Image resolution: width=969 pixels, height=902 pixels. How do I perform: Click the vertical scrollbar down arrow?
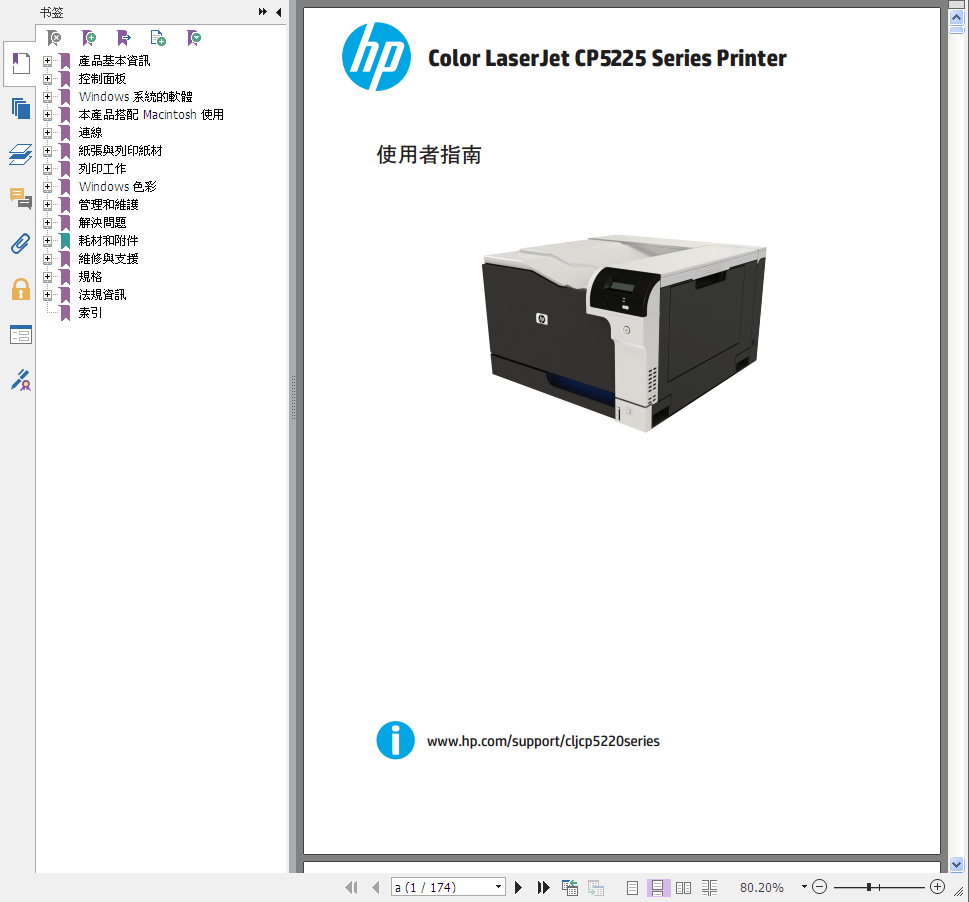(956, 864)
